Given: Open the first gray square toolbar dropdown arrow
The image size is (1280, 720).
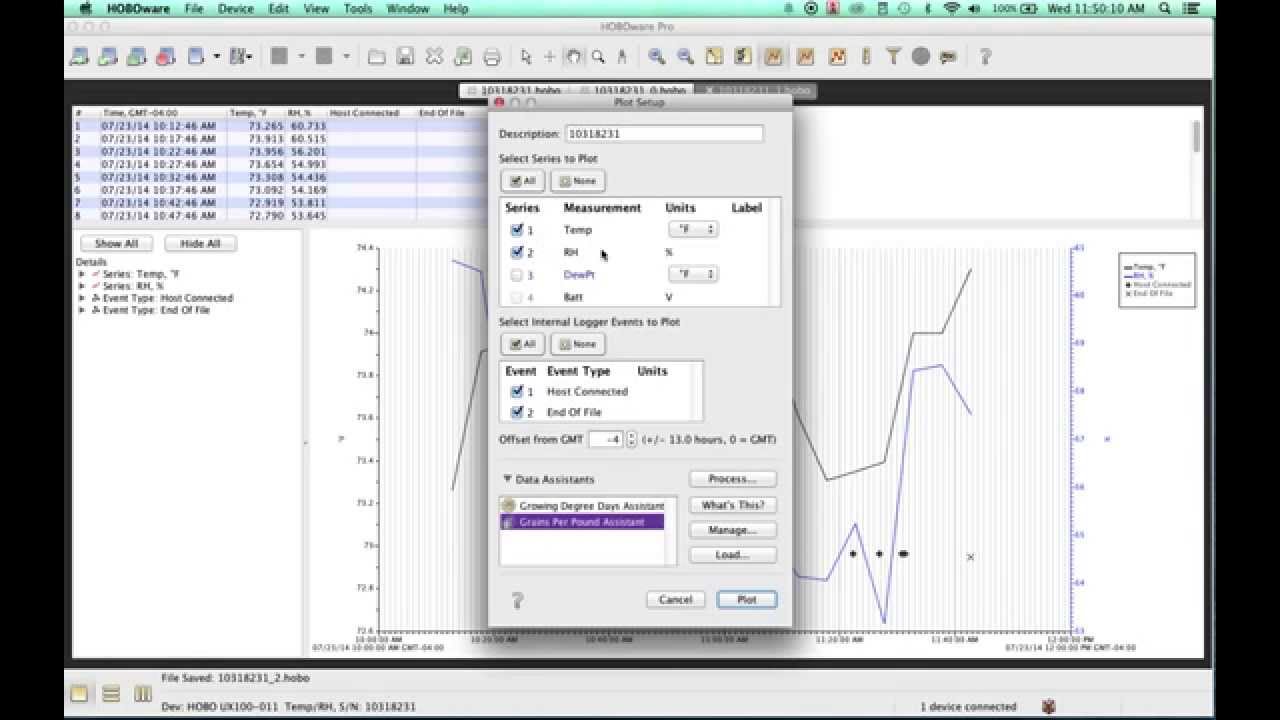Looking at the screenshot, I should 303,57.
